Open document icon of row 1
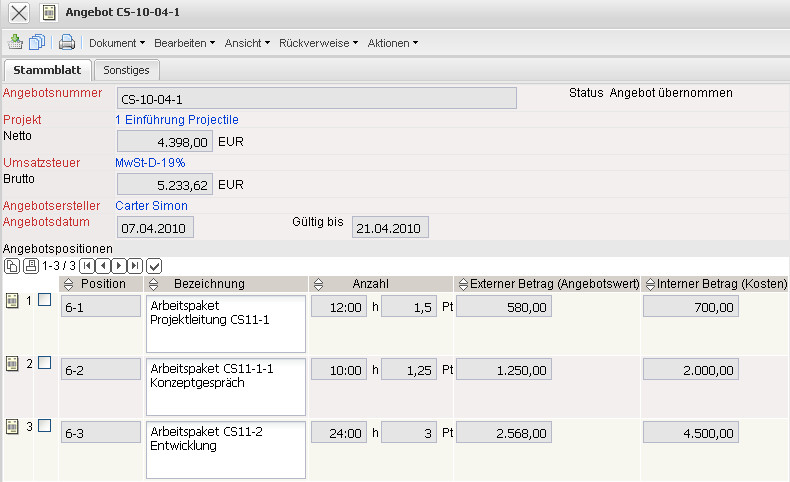Screen dimensions: 790x482 (12, 301)
